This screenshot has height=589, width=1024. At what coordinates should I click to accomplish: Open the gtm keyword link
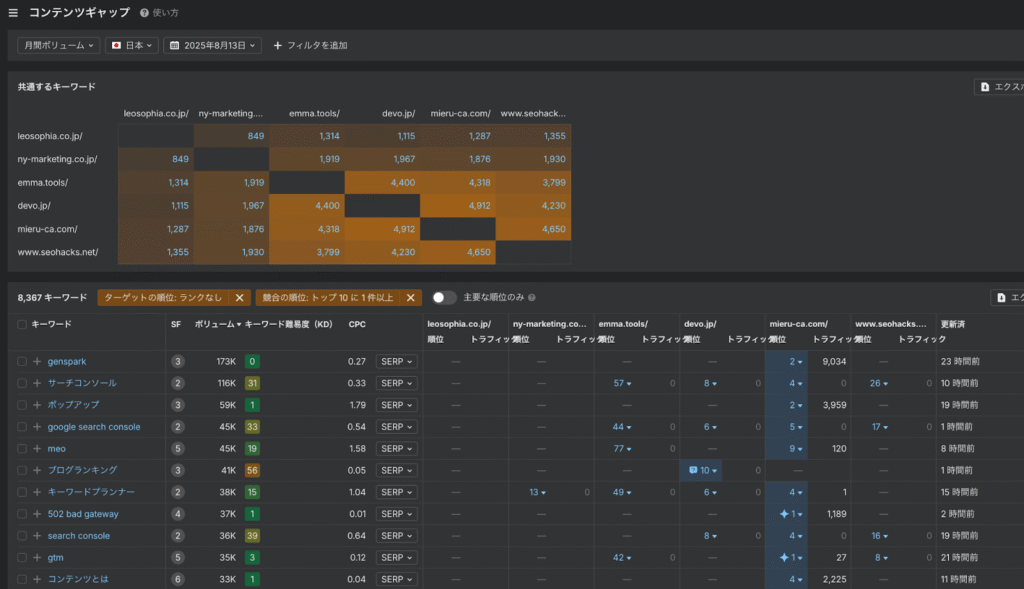click(56, 558)
